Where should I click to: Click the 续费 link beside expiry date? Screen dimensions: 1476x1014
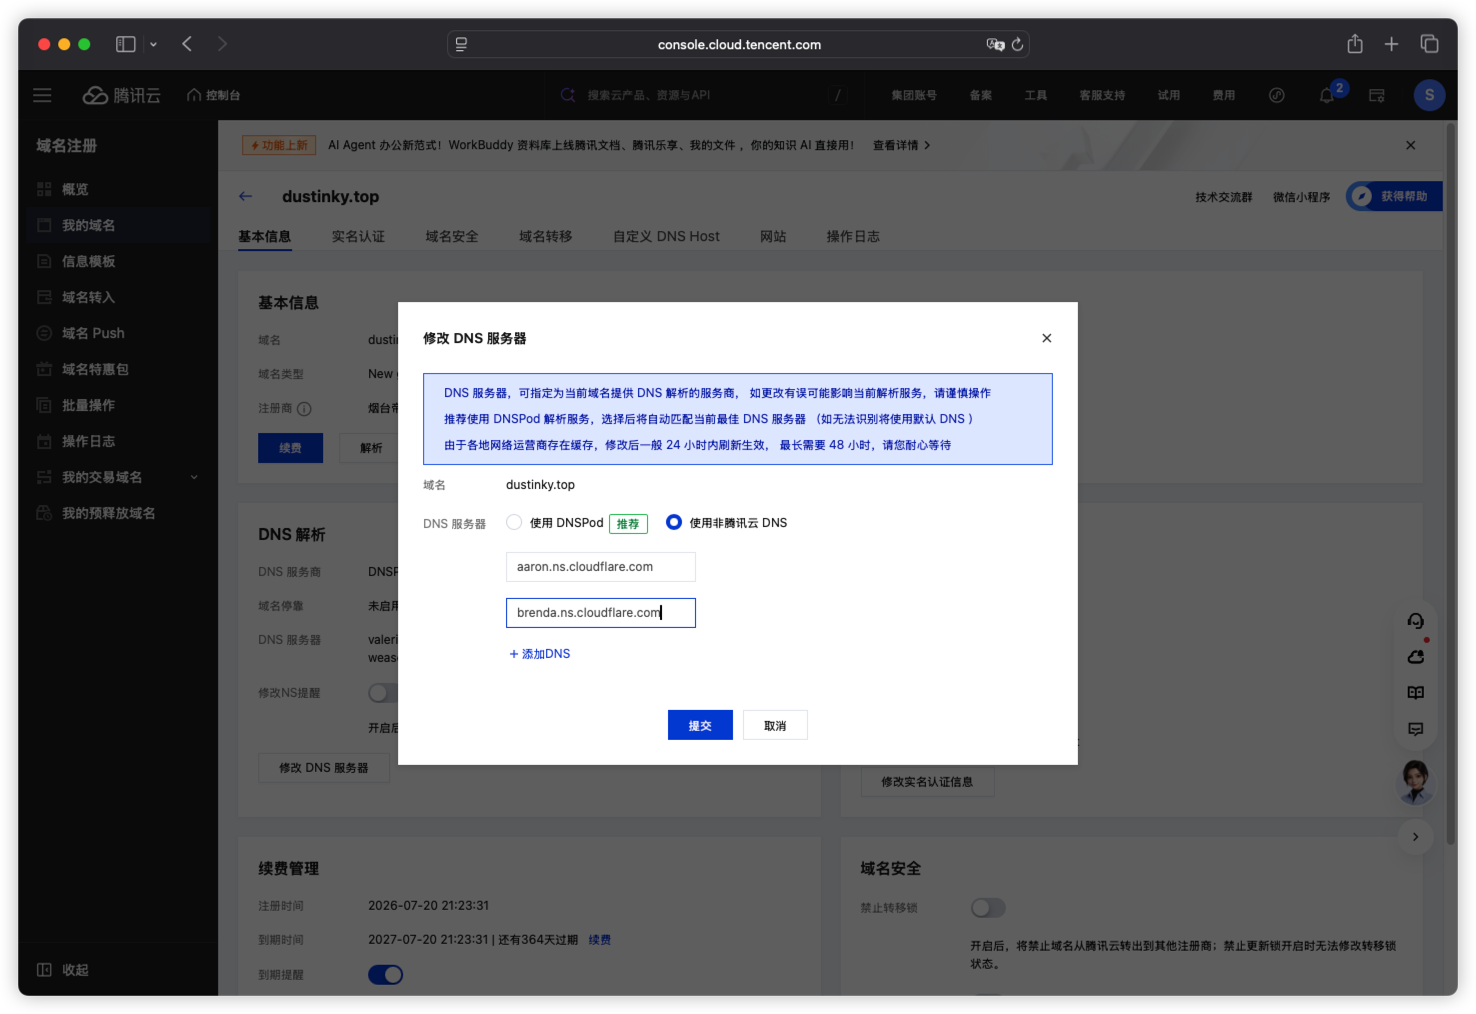pos(600,940)
